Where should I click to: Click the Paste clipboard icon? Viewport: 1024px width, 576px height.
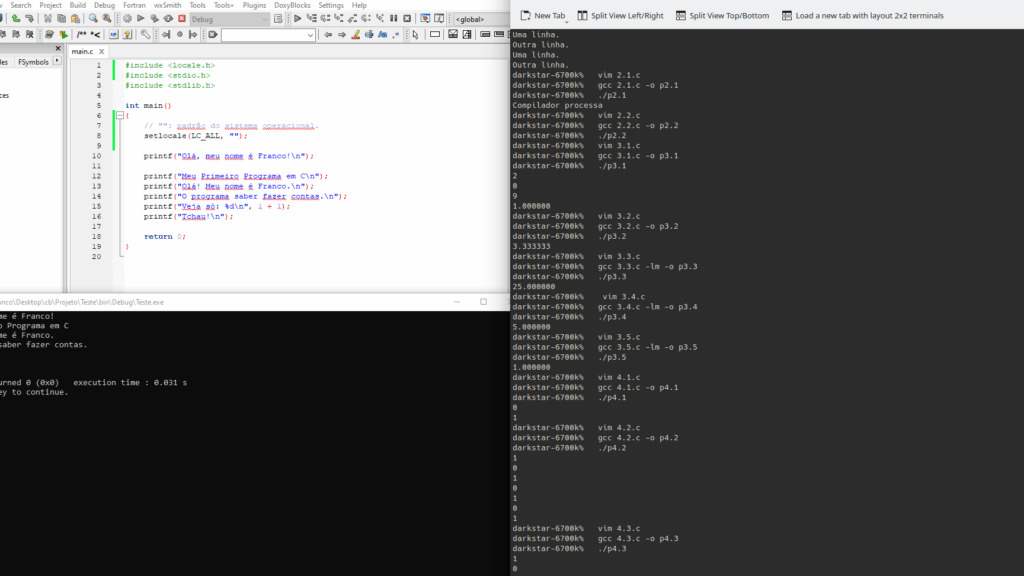click(75, 19)
